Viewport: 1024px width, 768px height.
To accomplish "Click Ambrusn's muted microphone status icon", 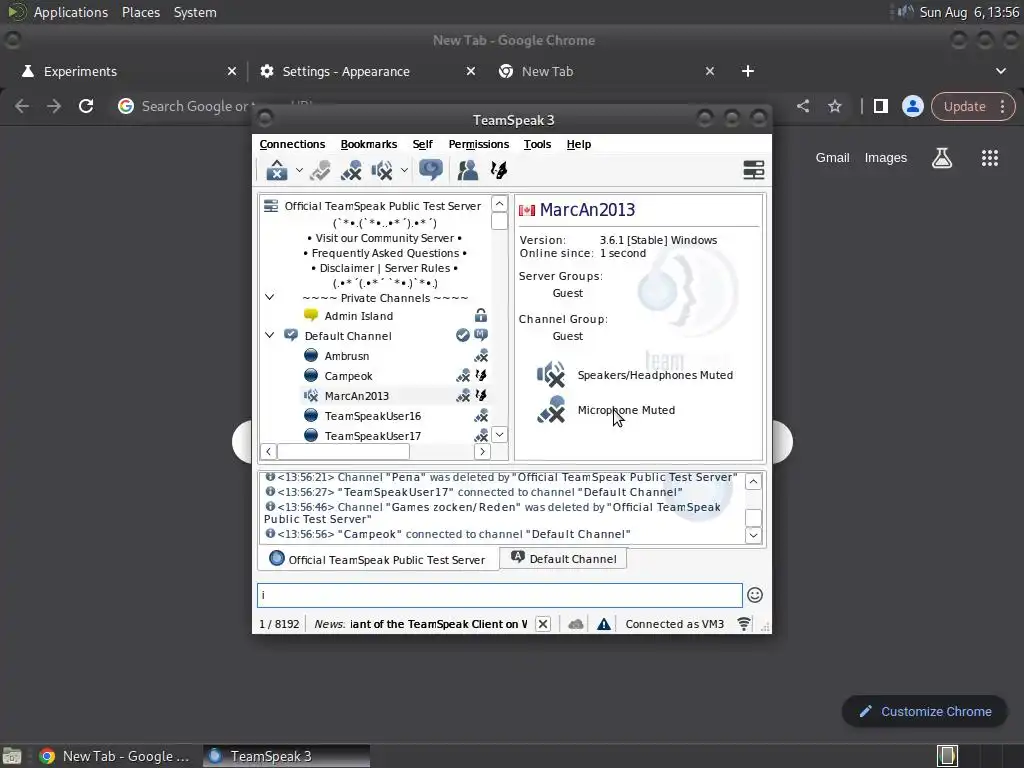I will coord(481,356).
